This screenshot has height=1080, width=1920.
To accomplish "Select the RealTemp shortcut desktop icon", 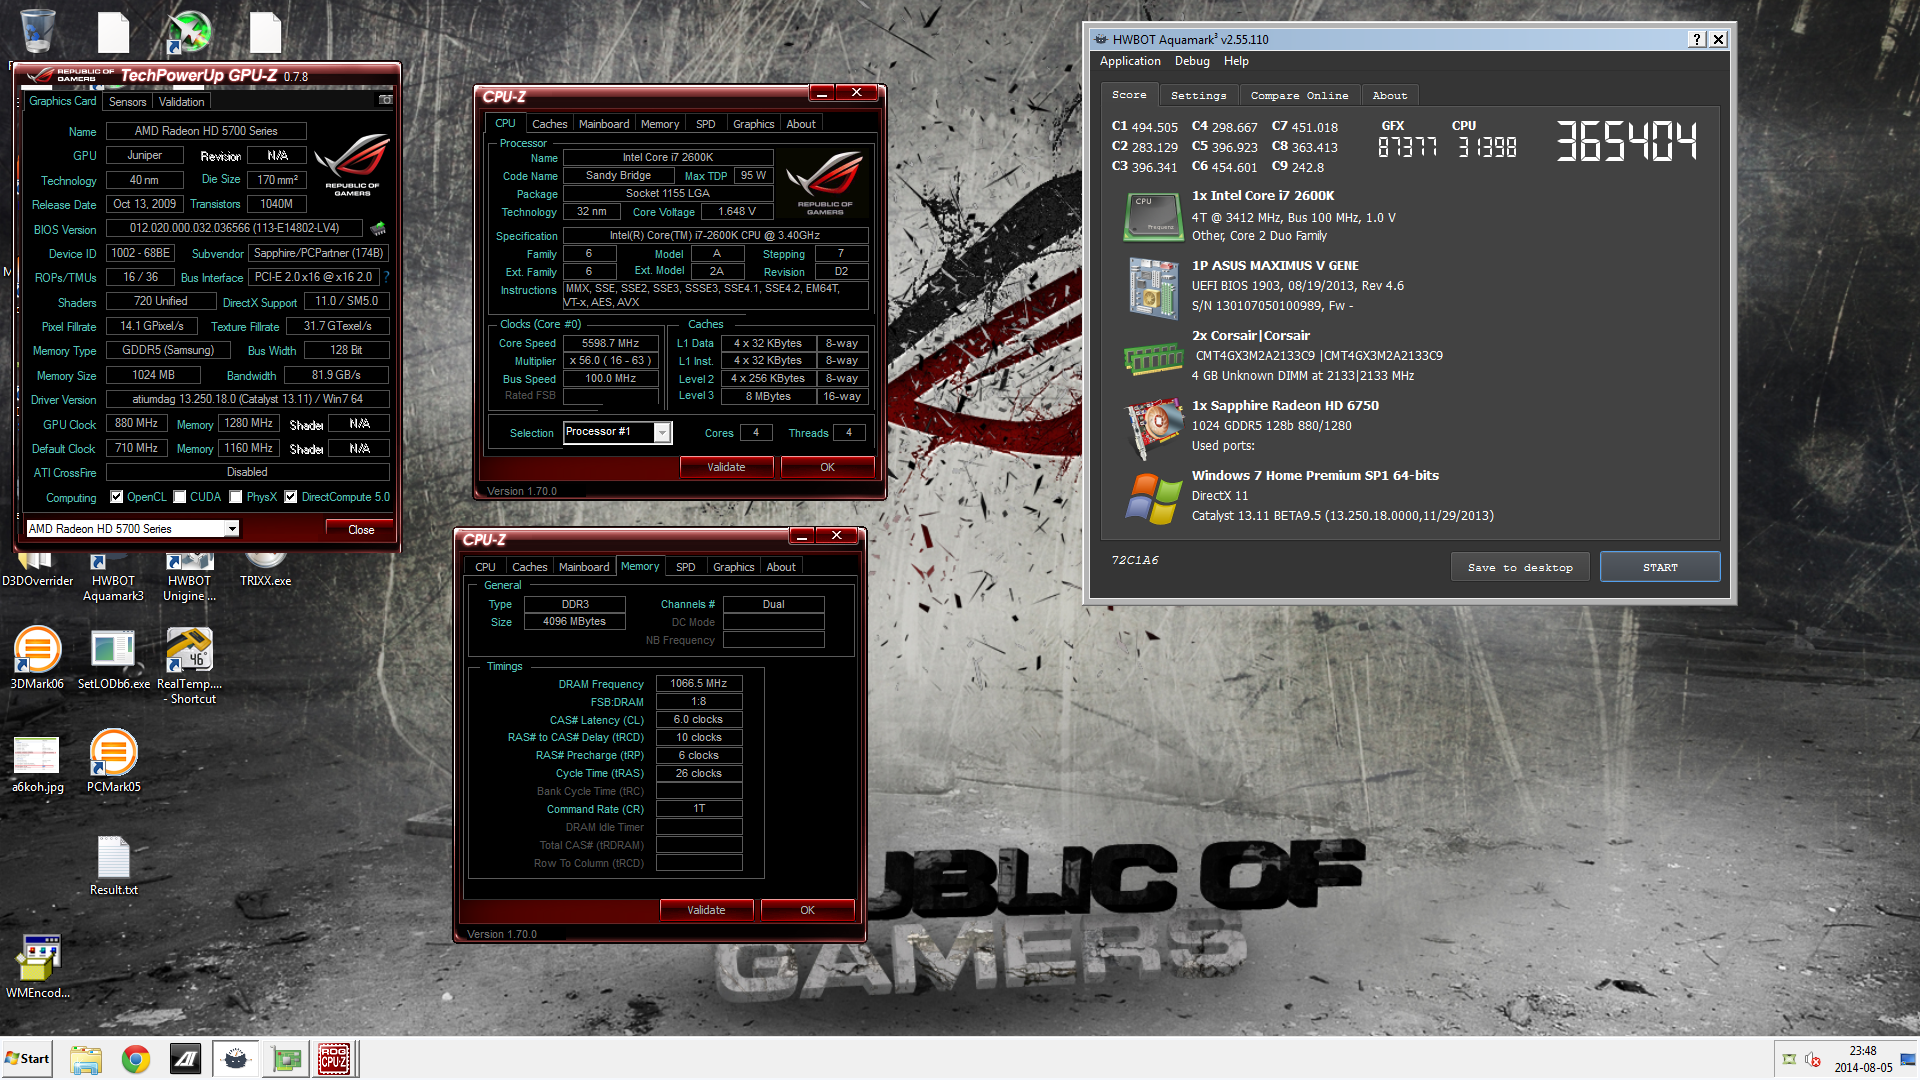I will pos(189,665).
